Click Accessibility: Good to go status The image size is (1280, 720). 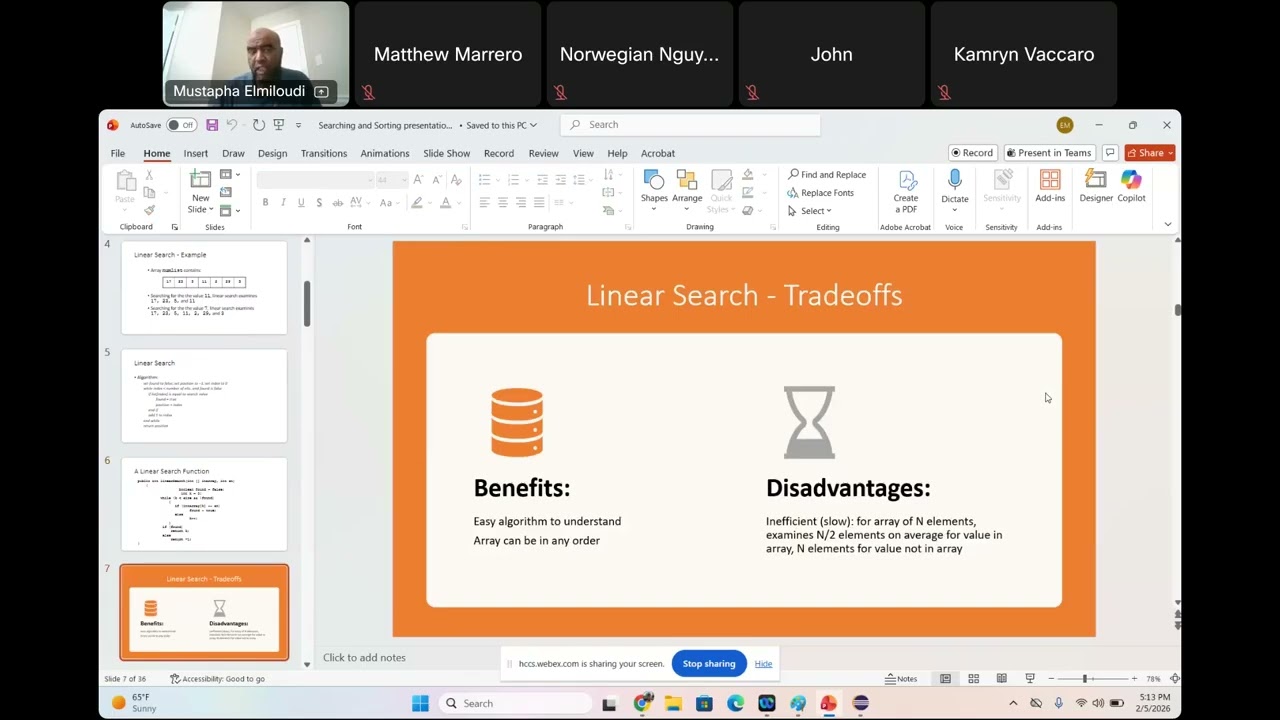pos(218,679)
